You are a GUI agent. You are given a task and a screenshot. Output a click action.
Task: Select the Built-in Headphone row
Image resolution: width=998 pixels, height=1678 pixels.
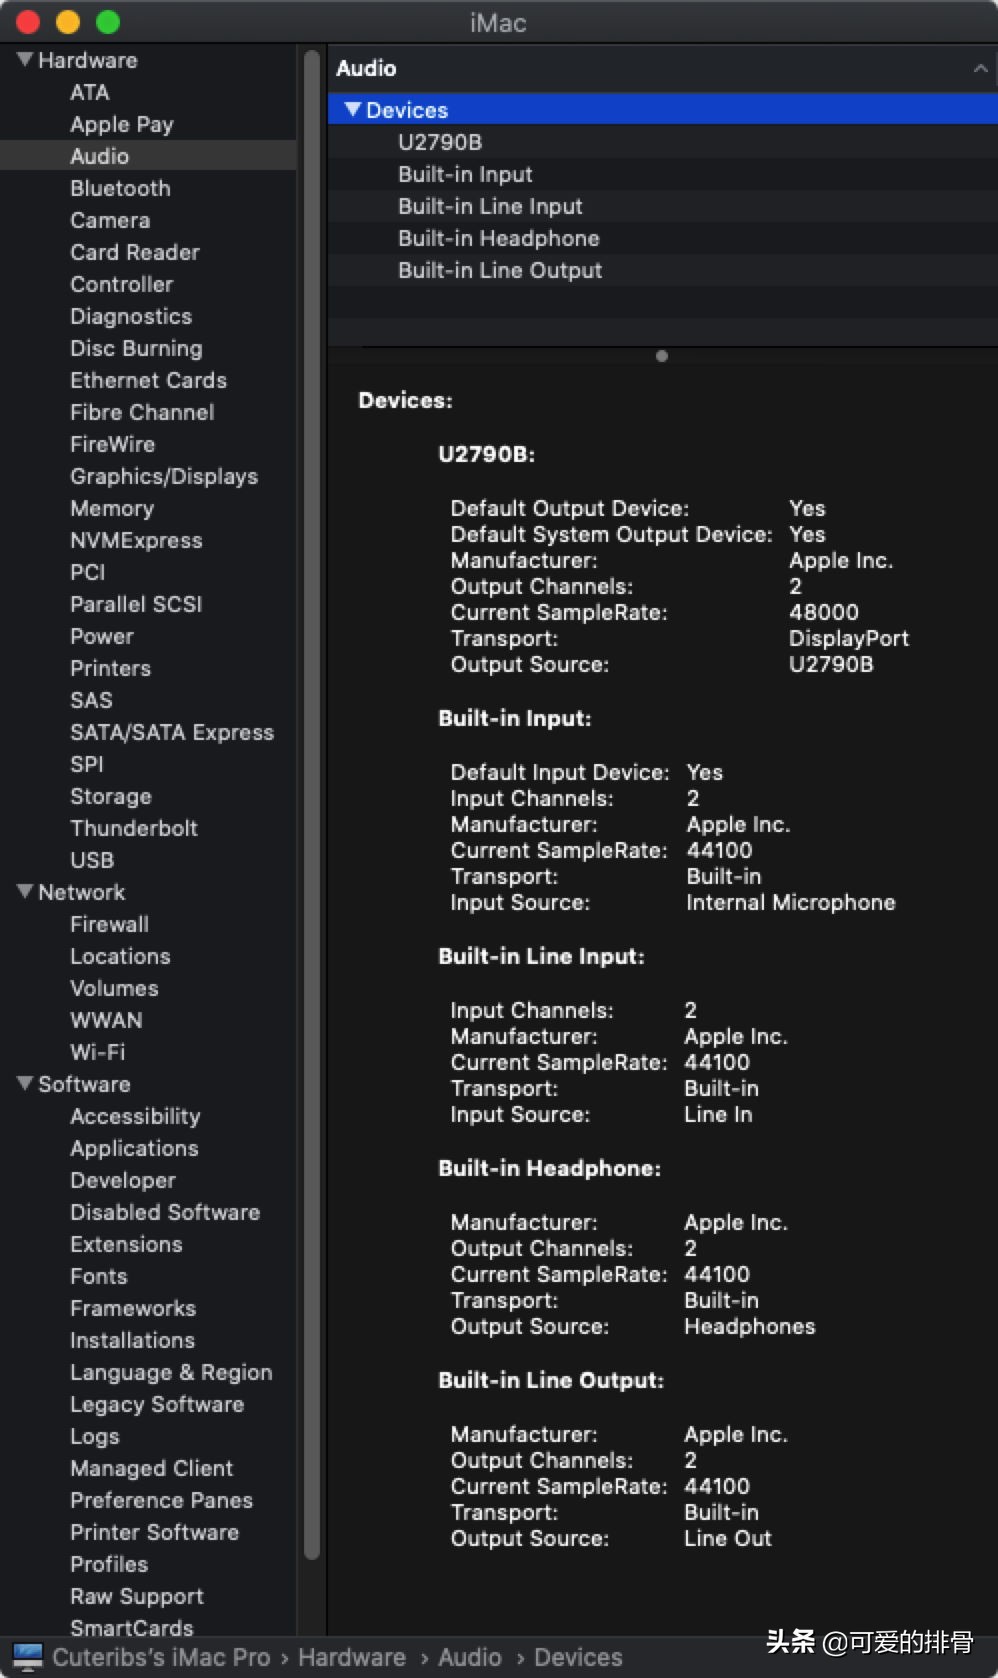pyautogui.click(x=498, y=238)
